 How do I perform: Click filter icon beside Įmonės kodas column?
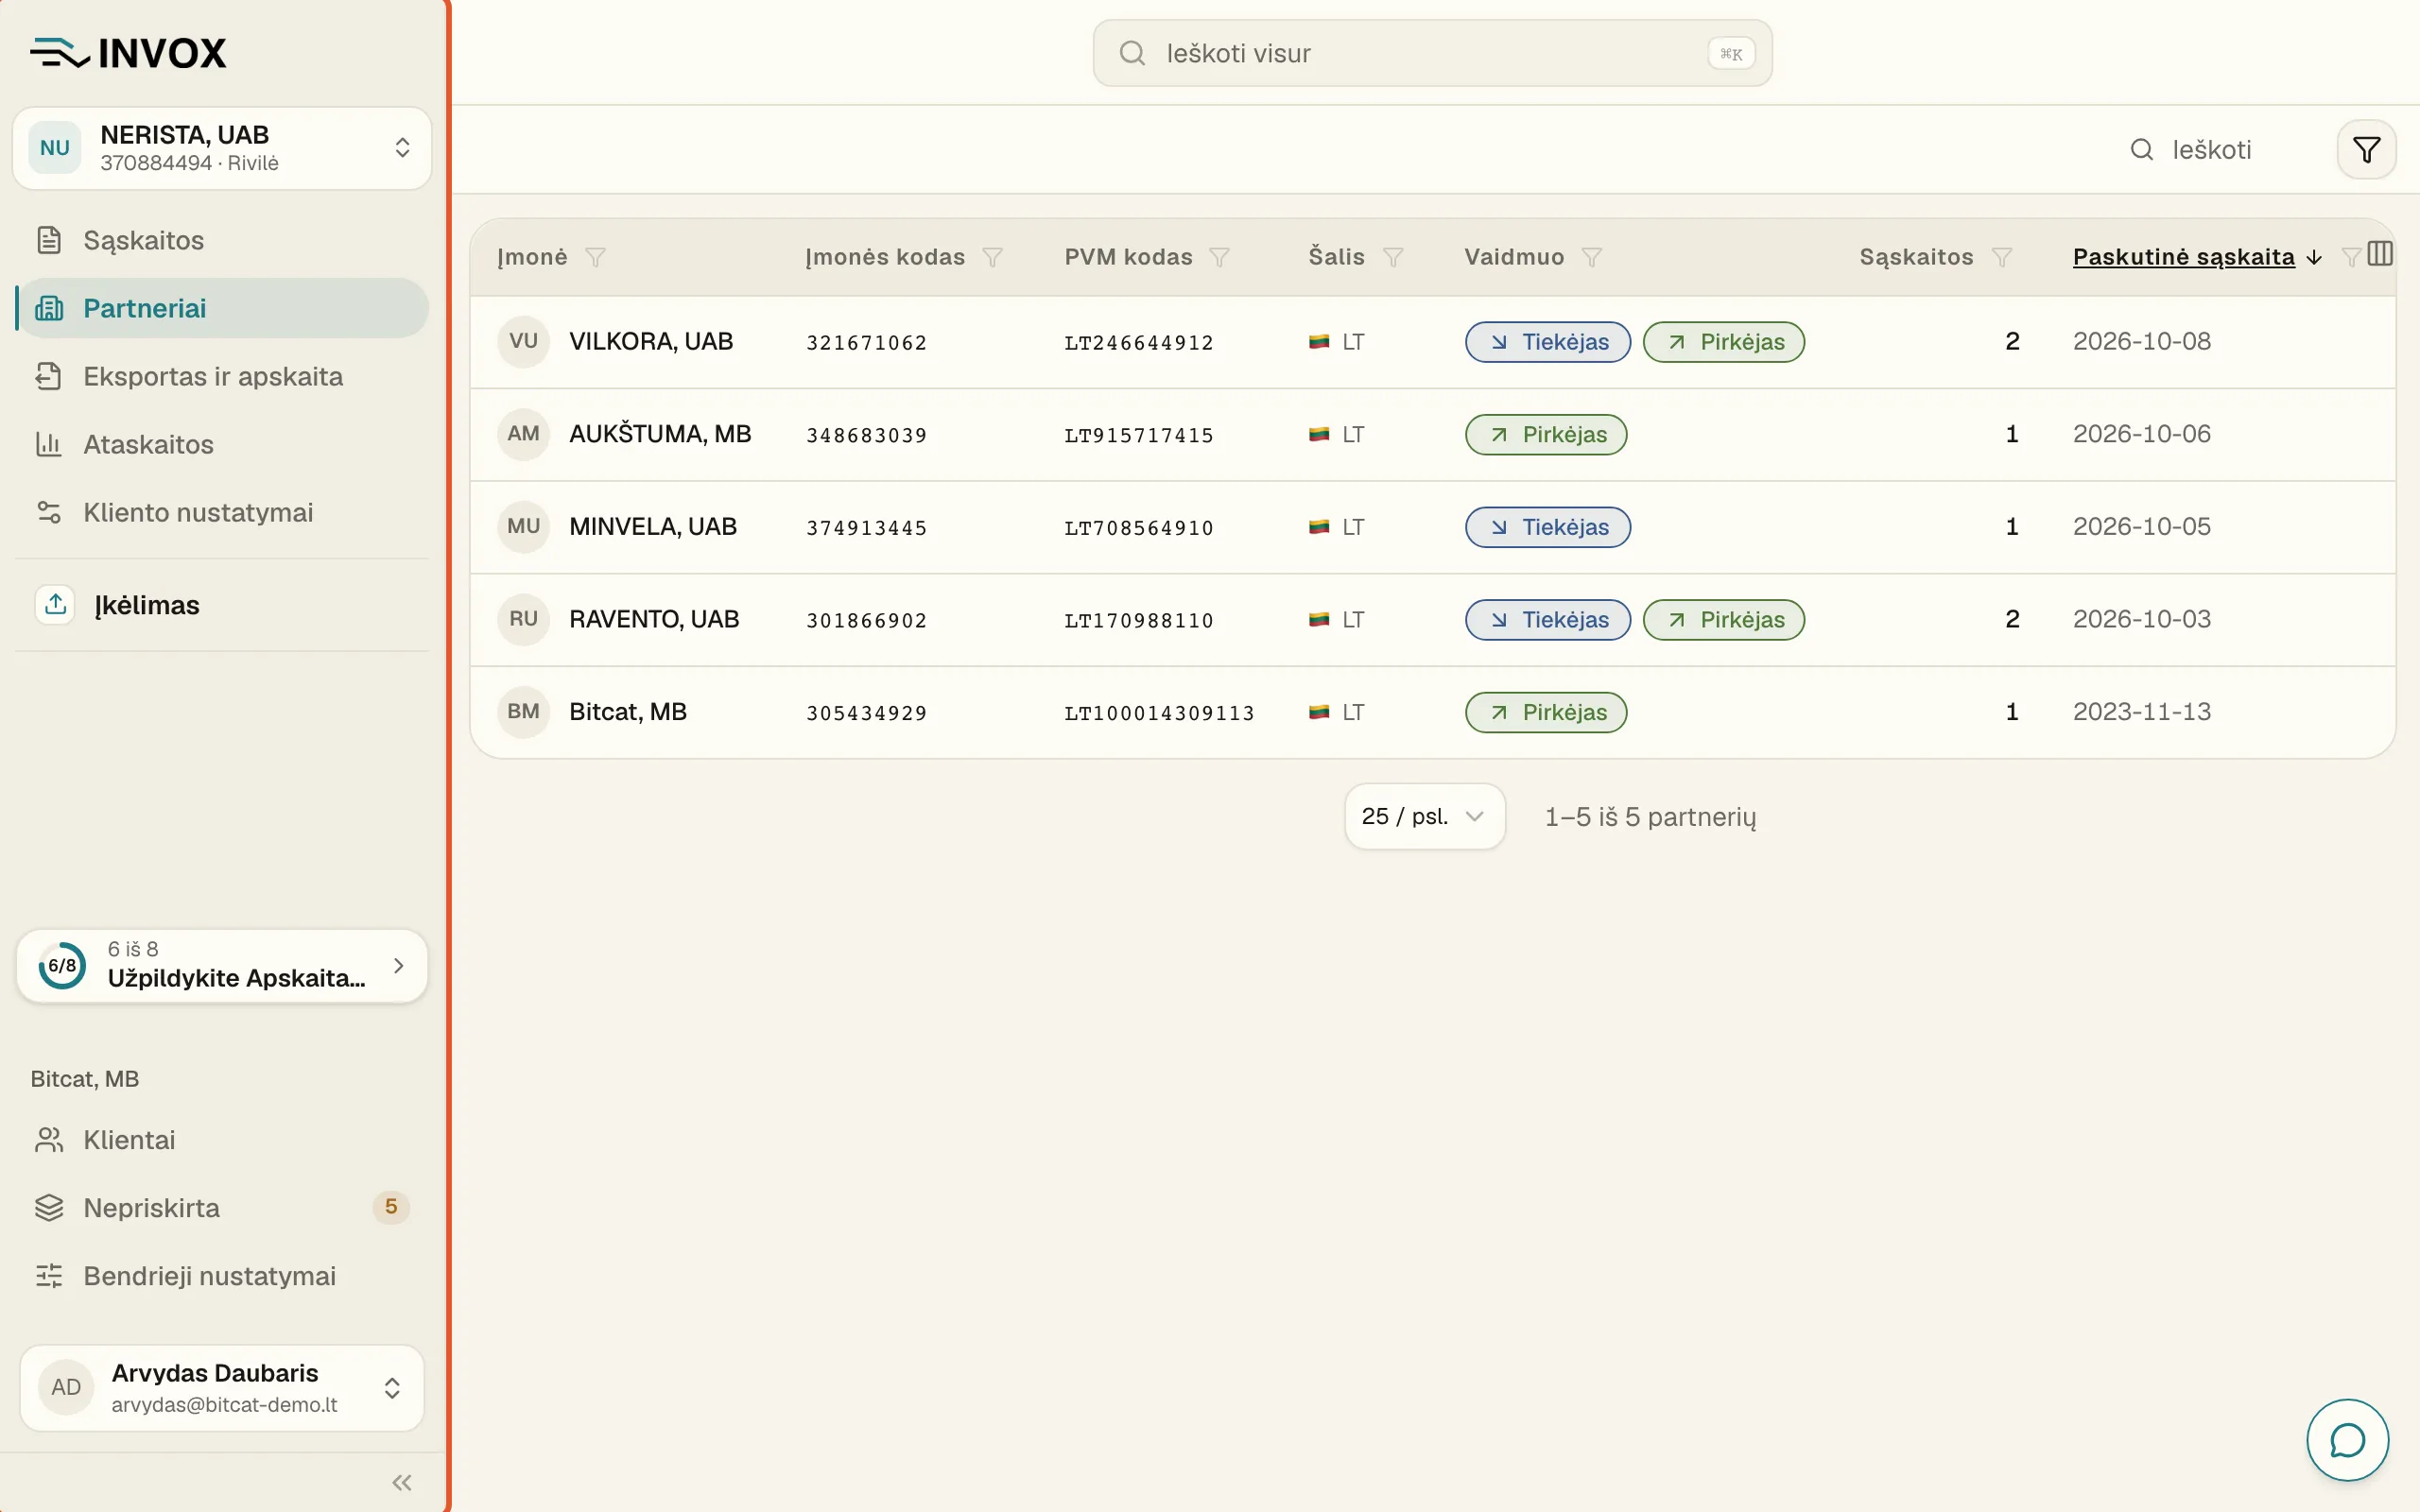992,257
